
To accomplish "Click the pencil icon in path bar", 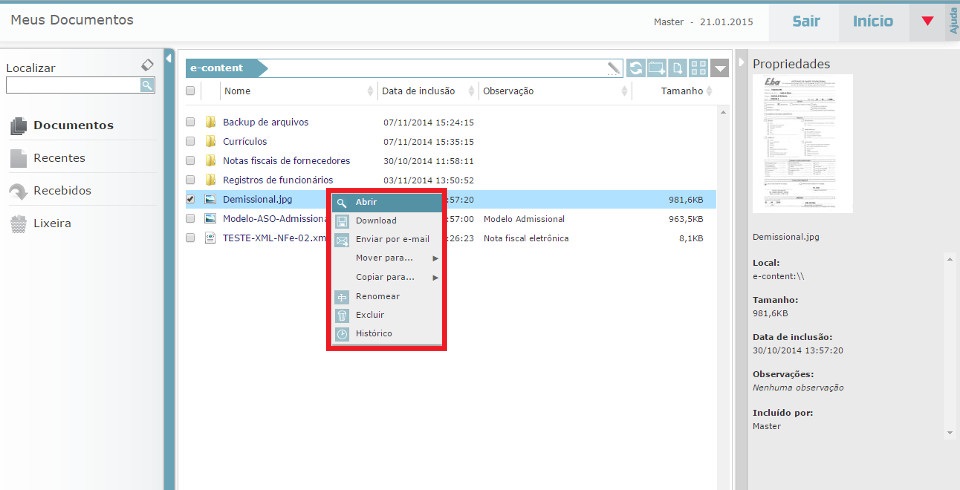I will [613, 68].
